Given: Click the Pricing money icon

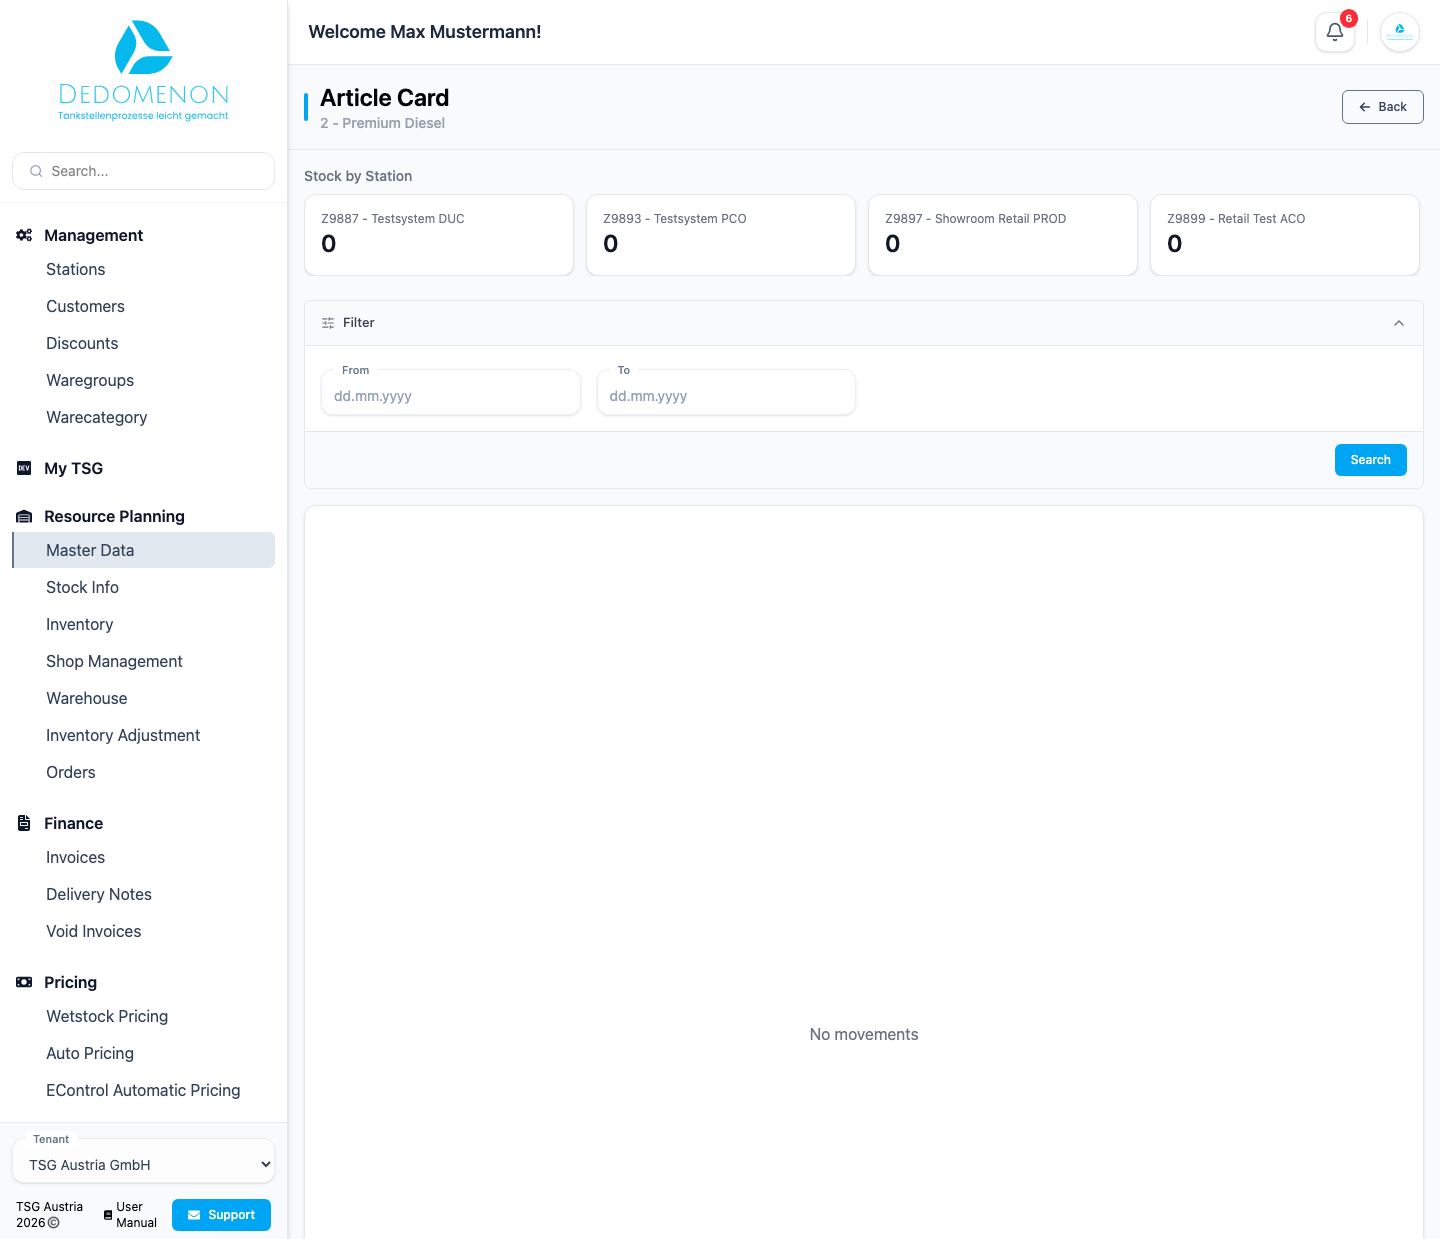Looking at the screenshot, I should pos(24,982).
